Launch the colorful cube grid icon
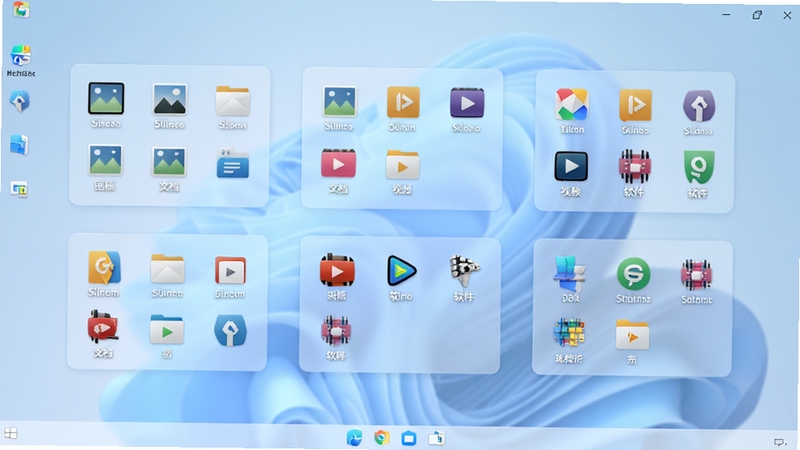Screen dimensions: 800x450 (569, 334)
